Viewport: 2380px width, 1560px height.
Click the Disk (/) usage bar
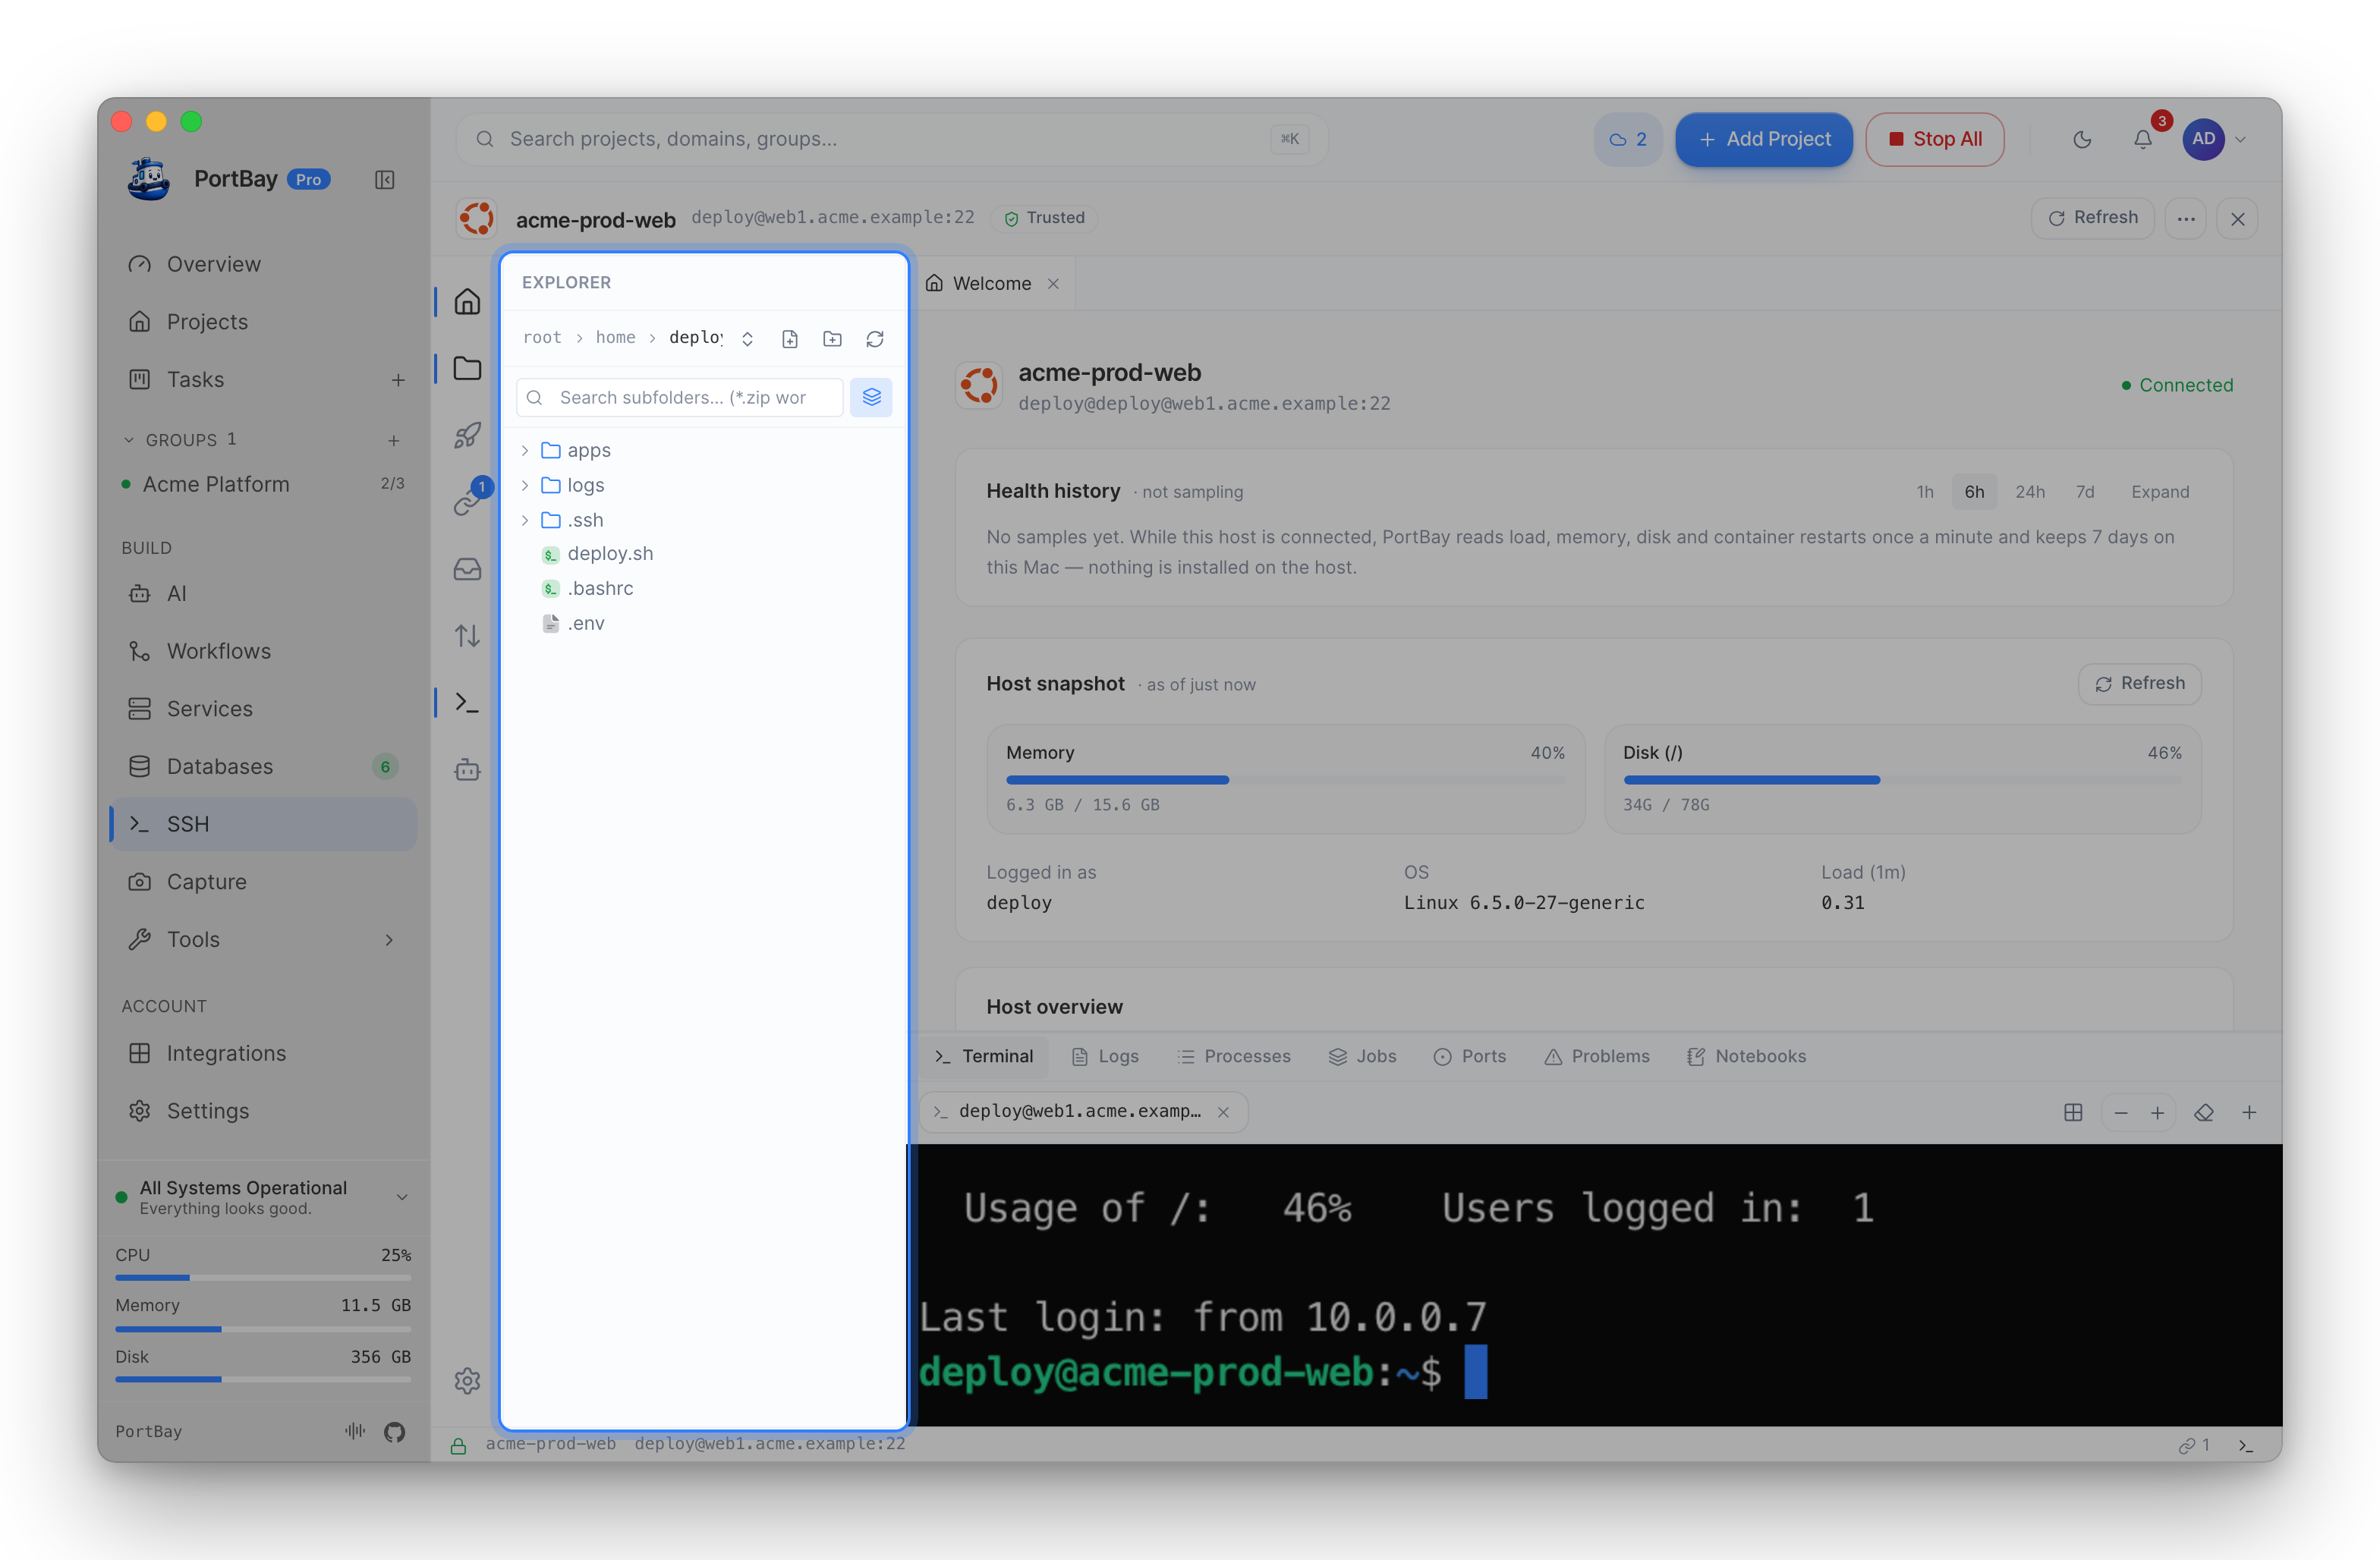1902,780
